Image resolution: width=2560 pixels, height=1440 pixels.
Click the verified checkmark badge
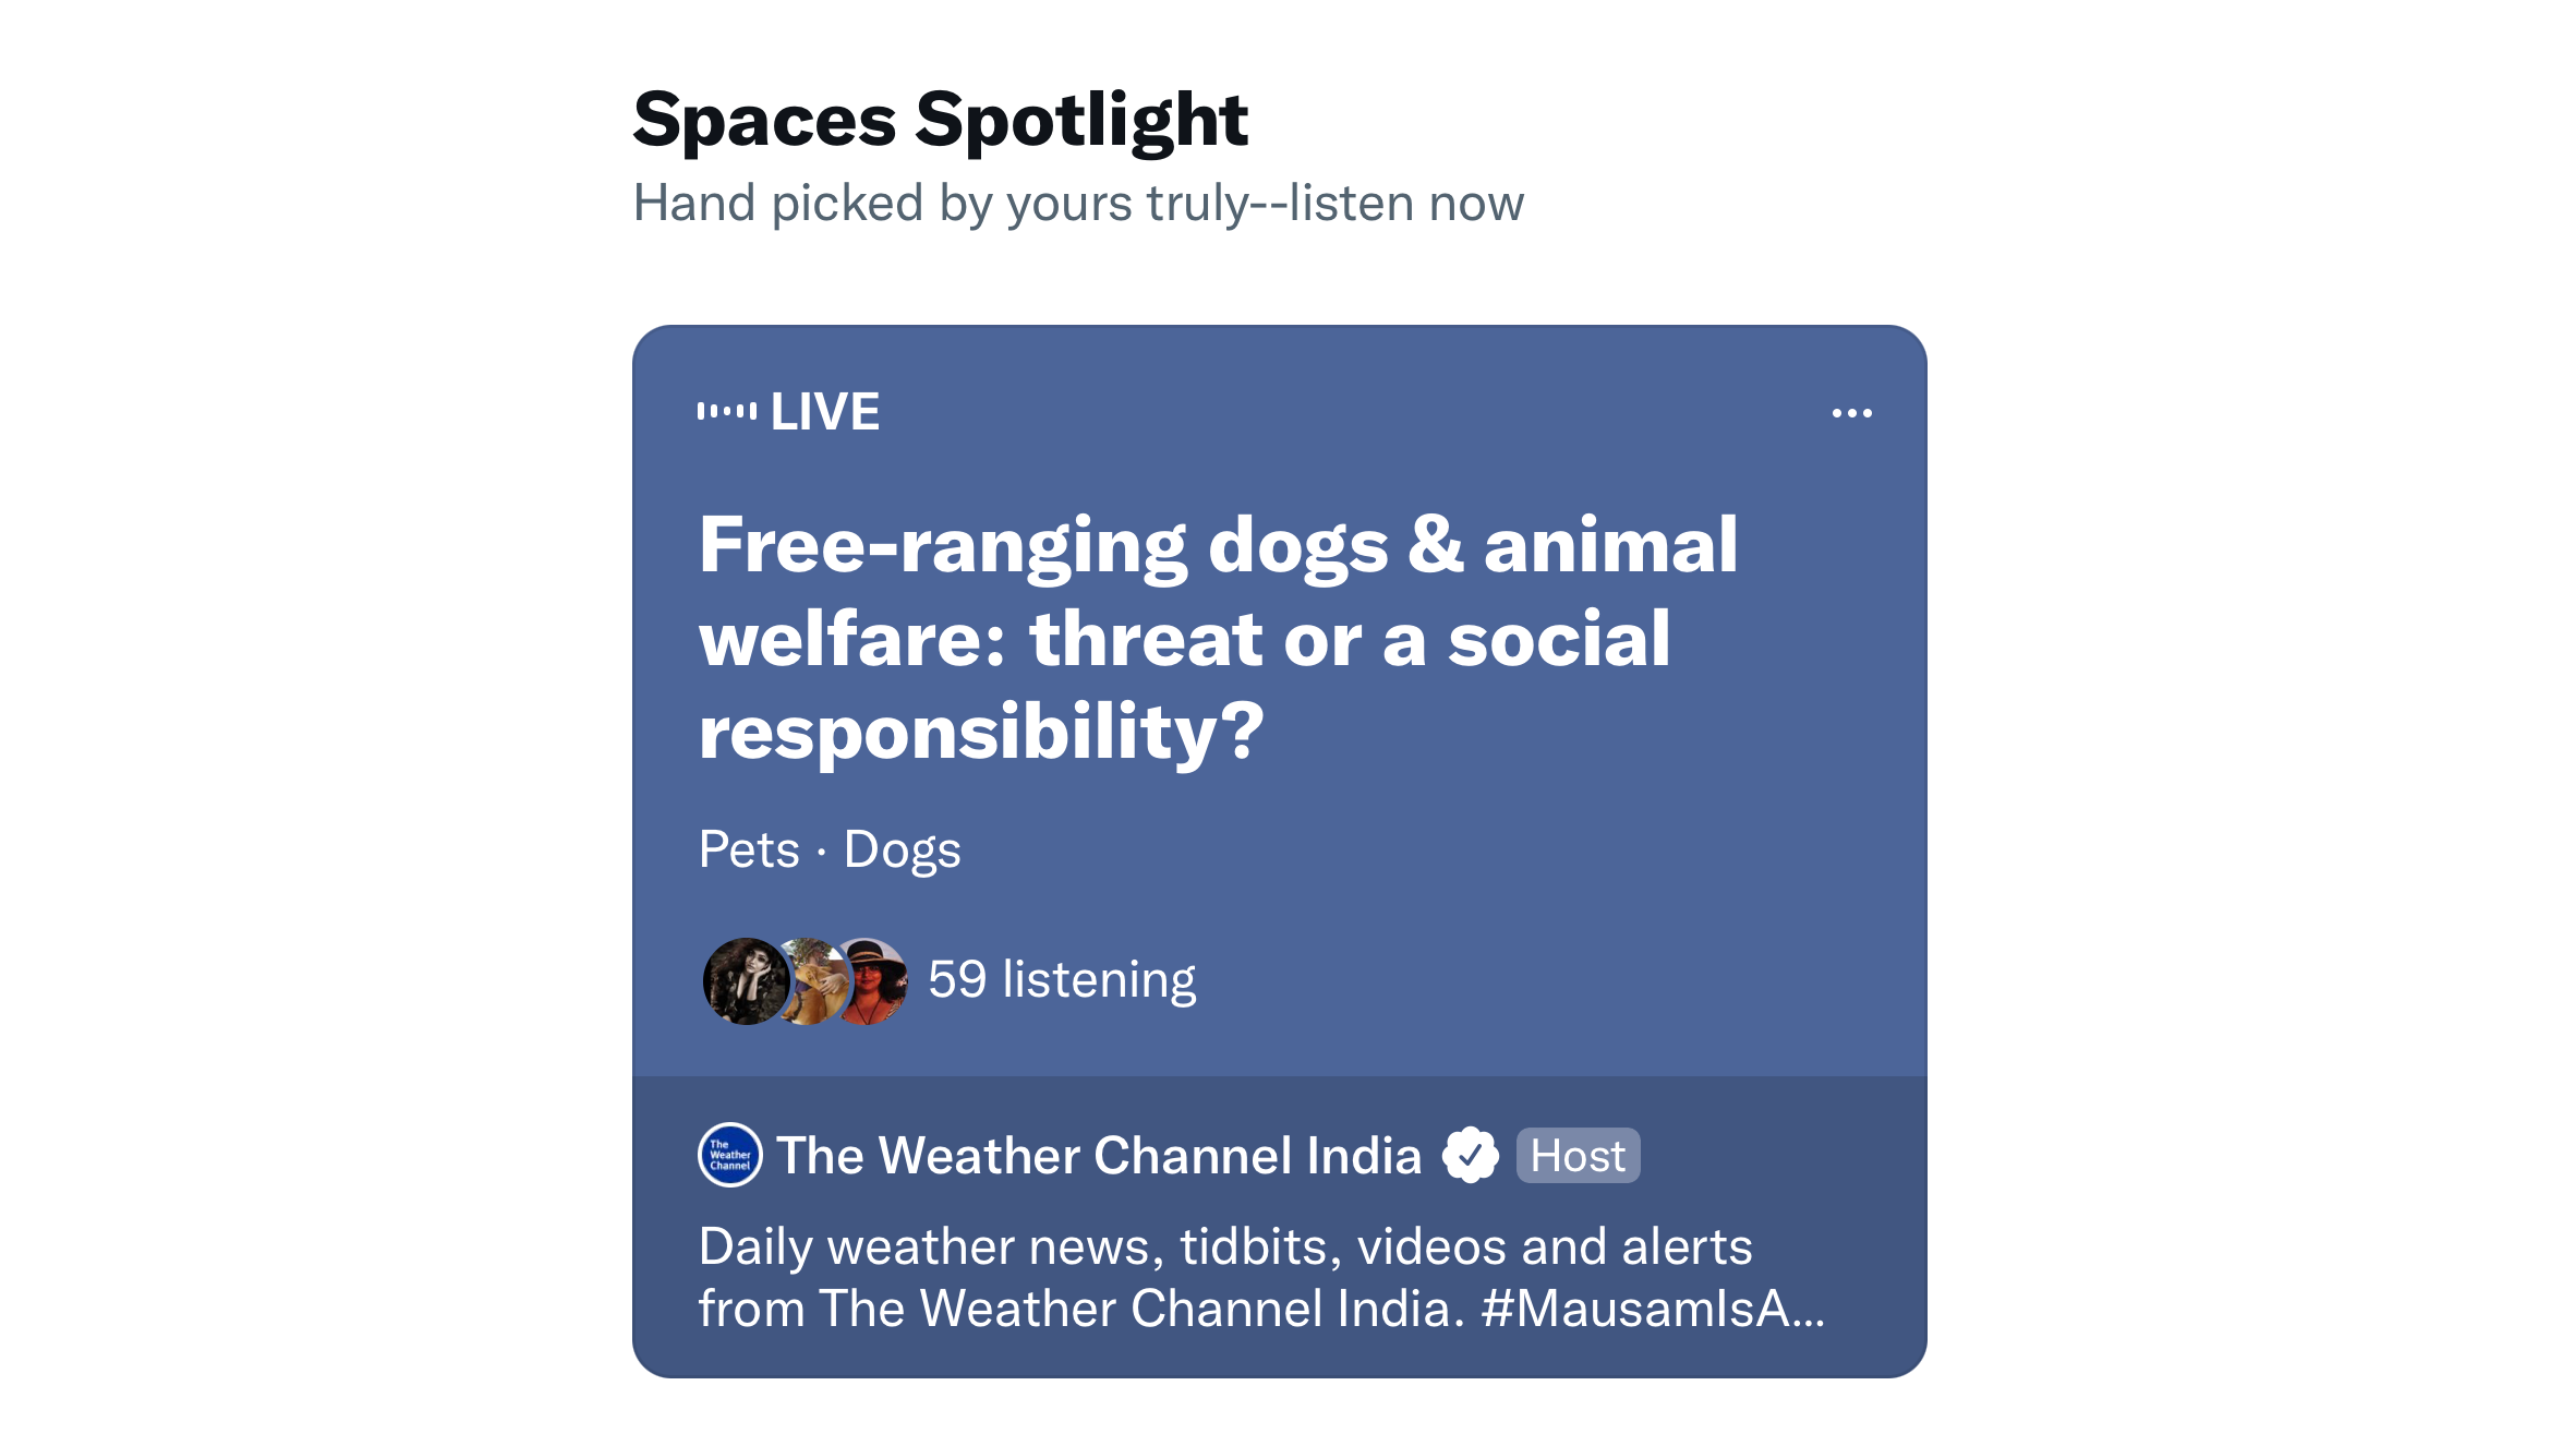pyautogui.click(x=1470, y=1155)
